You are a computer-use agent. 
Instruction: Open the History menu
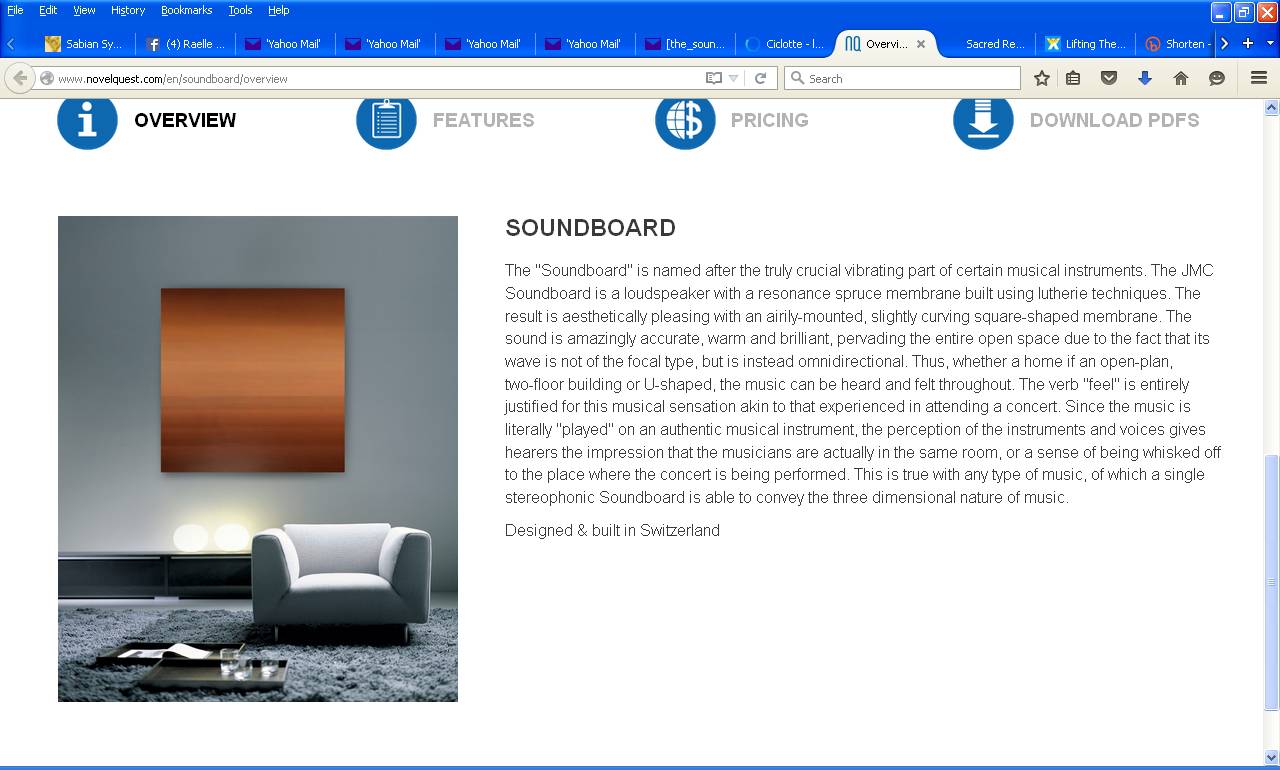pos(128,10)
